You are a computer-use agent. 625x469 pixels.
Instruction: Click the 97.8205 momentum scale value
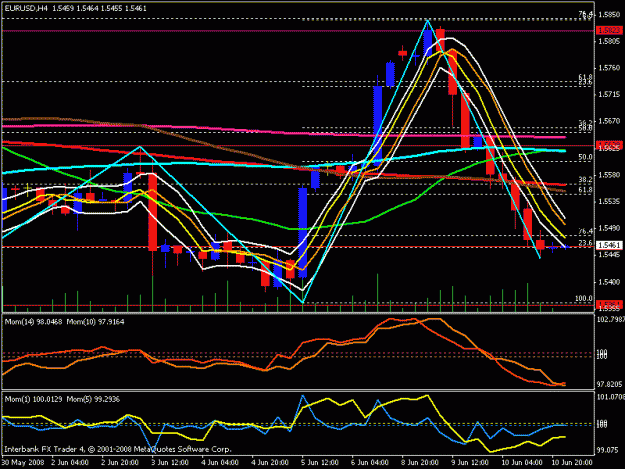tap(609, 384)
